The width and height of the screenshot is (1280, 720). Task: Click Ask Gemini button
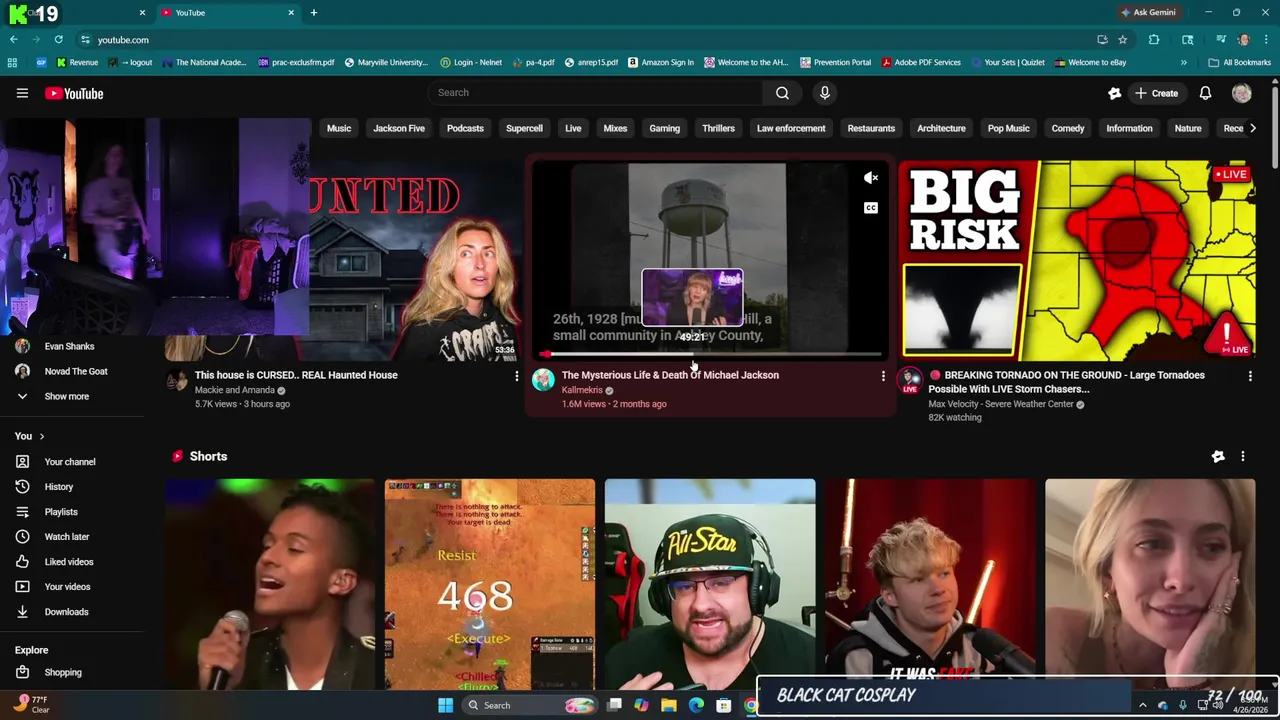pos(1148,13)
